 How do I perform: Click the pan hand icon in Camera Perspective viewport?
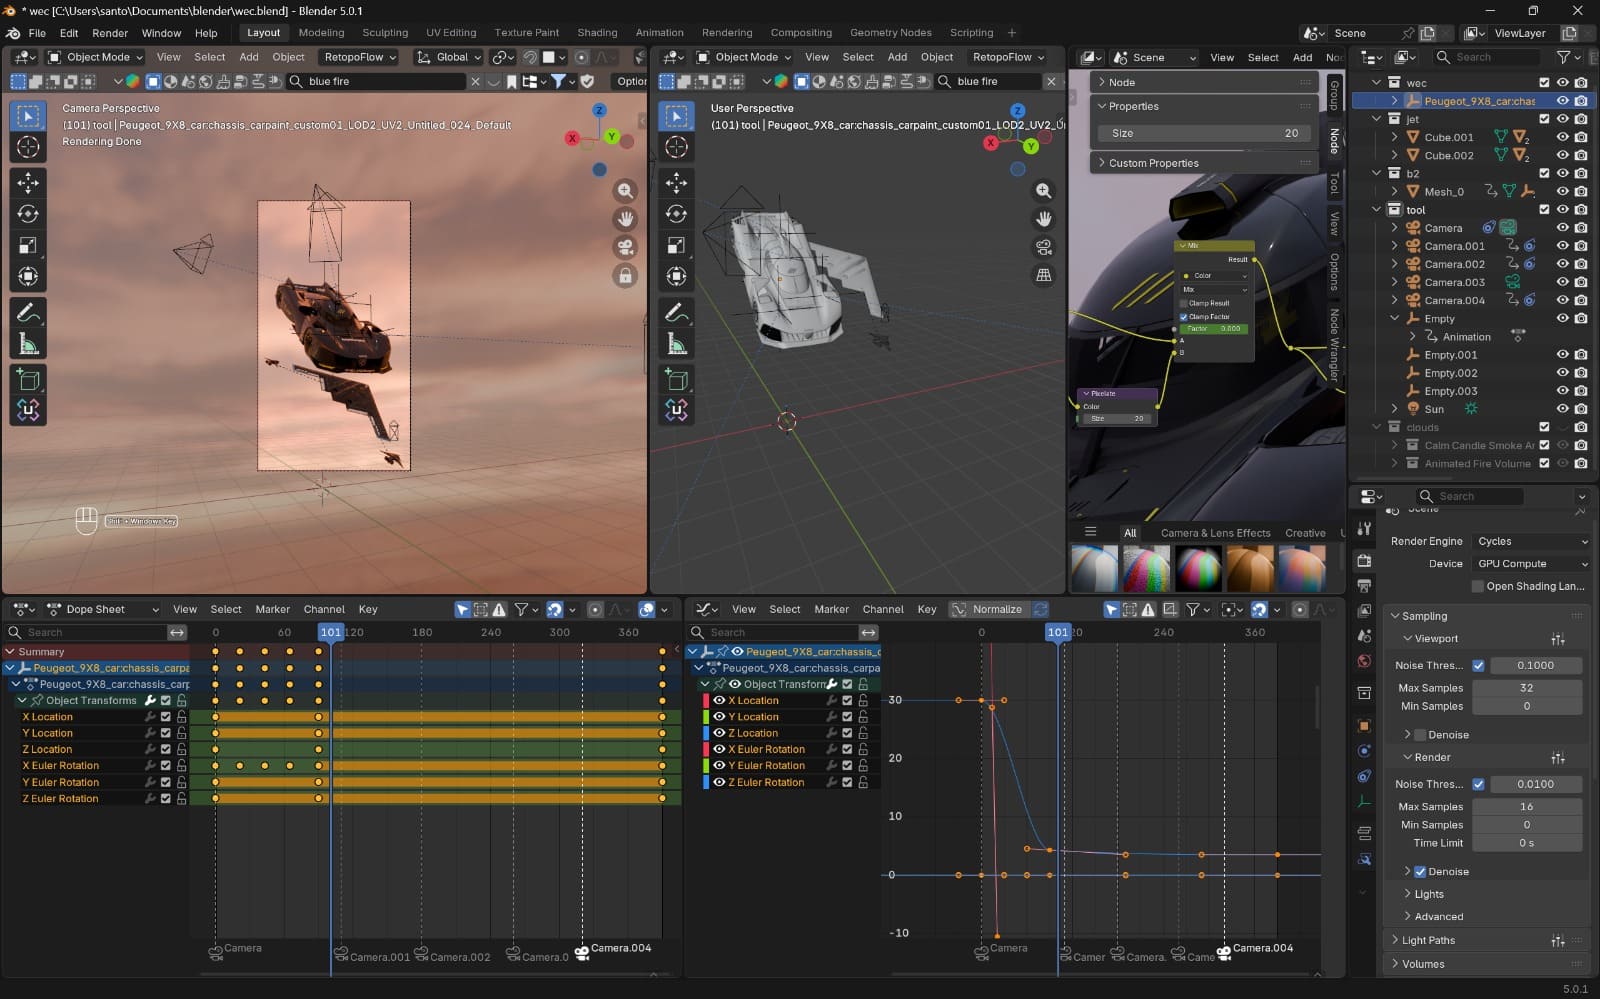[x=625, y=218]
